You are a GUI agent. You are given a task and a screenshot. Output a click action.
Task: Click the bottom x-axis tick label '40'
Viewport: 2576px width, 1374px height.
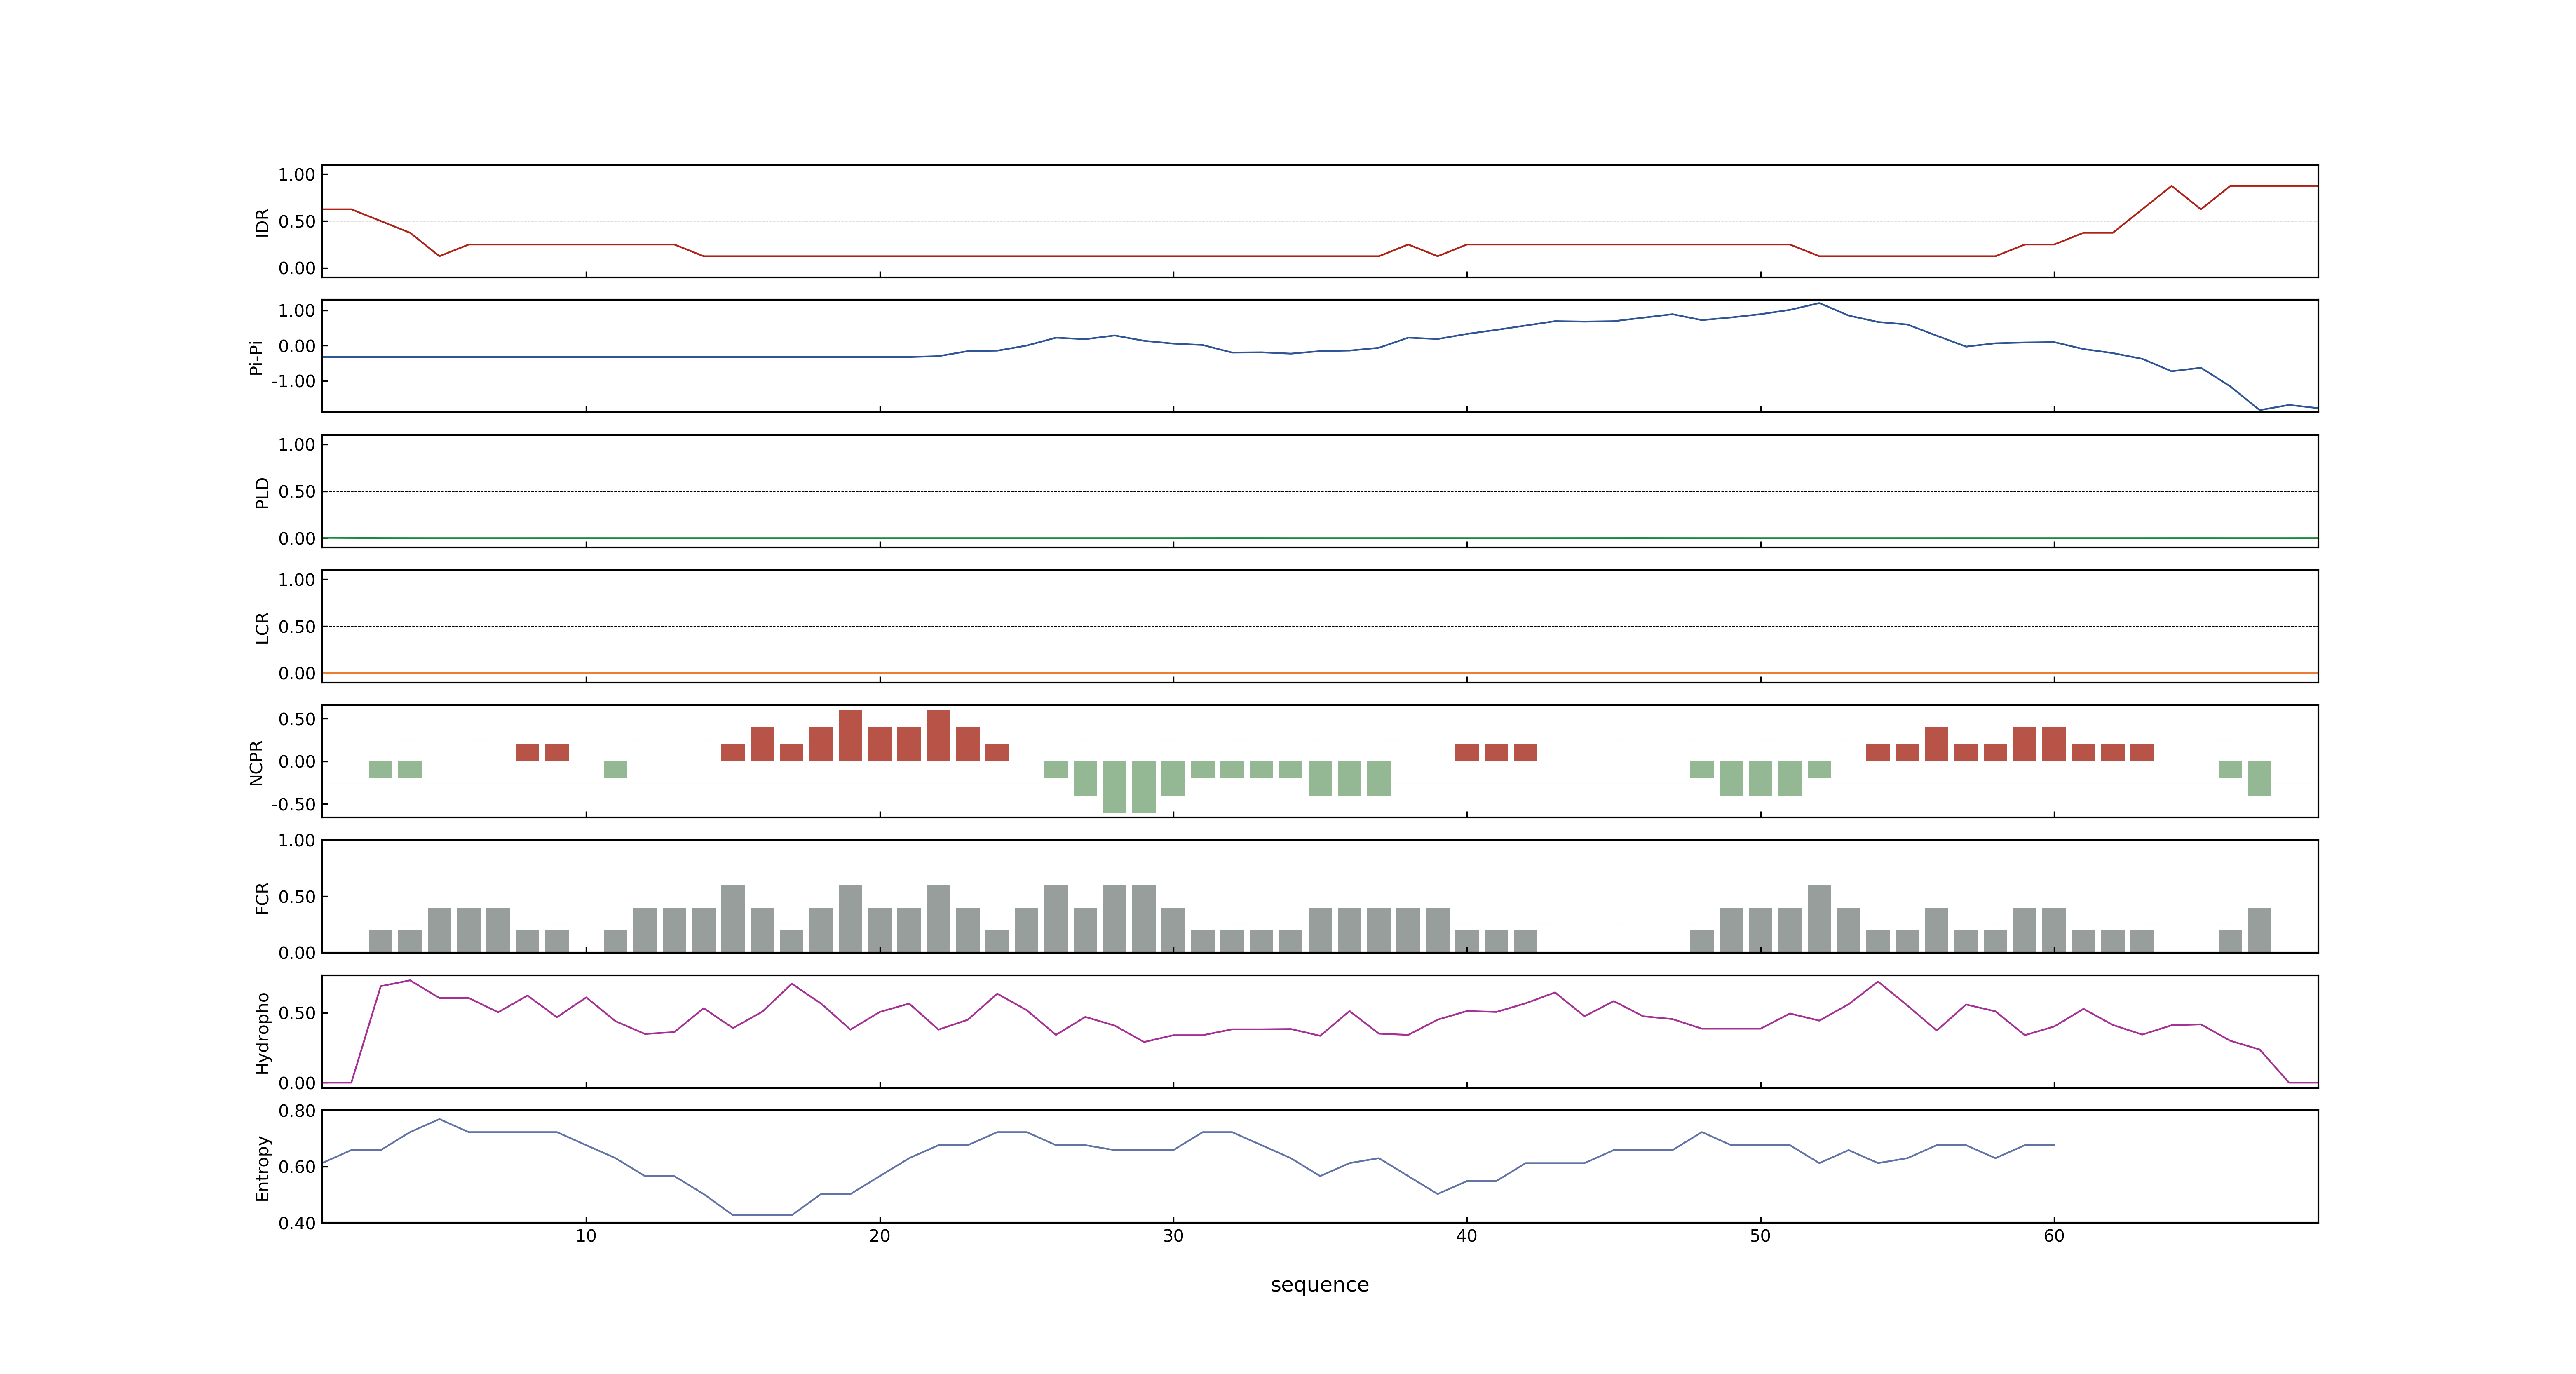pyautogui.click(x=1467, y=1236)
